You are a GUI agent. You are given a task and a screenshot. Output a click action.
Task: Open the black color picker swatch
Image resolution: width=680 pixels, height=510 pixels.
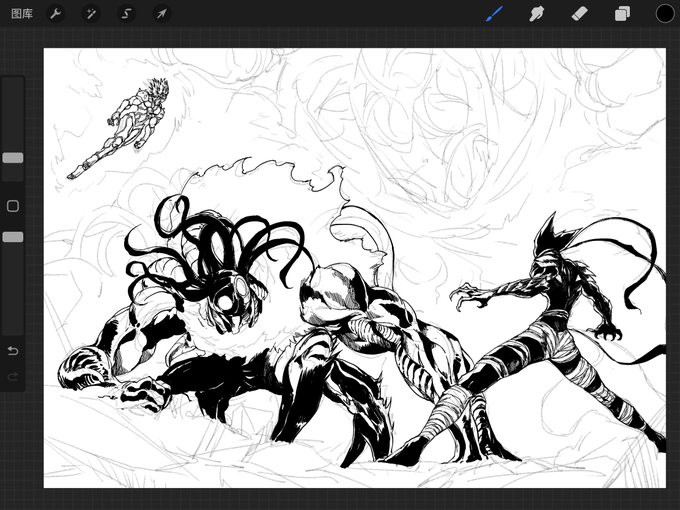point(665,13)
